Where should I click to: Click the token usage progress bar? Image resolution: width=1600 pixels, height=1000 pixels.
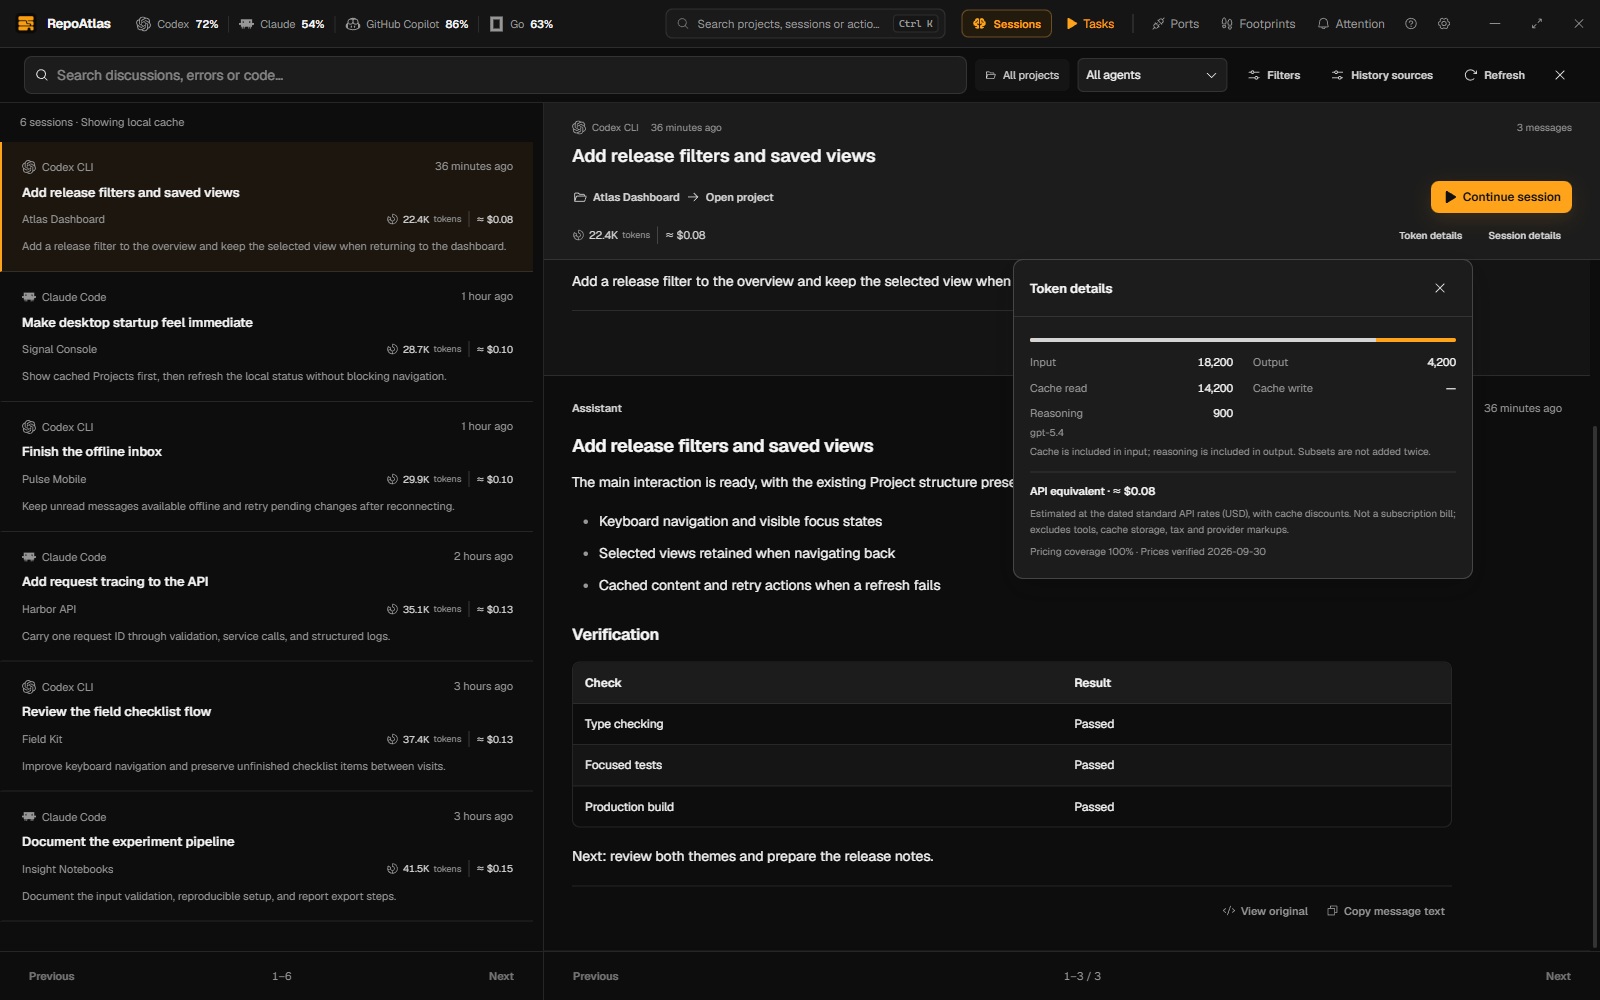point(1242,340)
